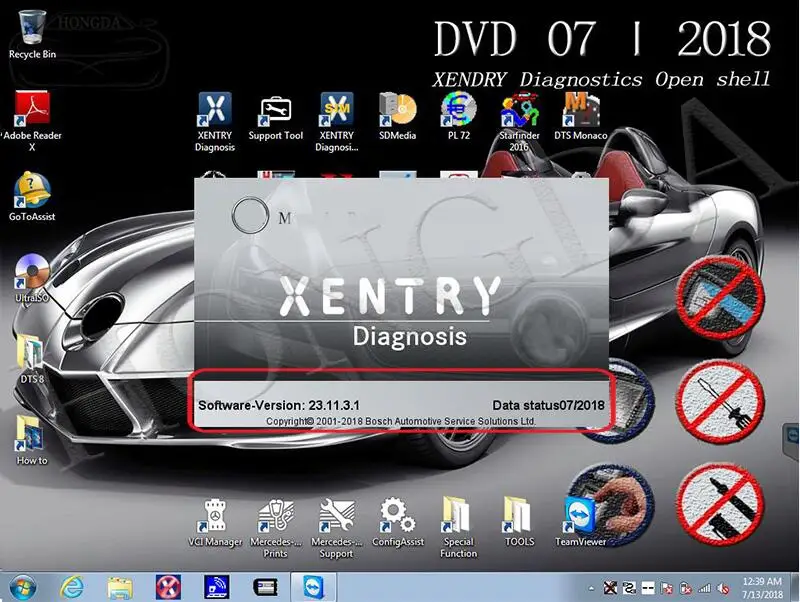Click the black card-shaped taskbar icon
800x602 pixels.
click(x=265, y=588)
